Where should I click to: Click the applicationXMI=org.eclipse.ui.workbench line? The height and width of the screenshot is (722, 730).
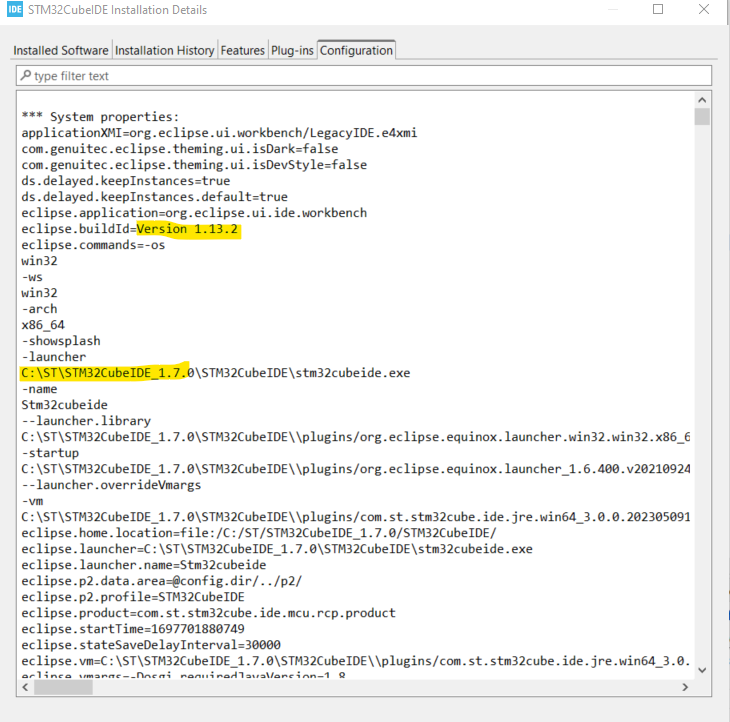pos(219,133)
